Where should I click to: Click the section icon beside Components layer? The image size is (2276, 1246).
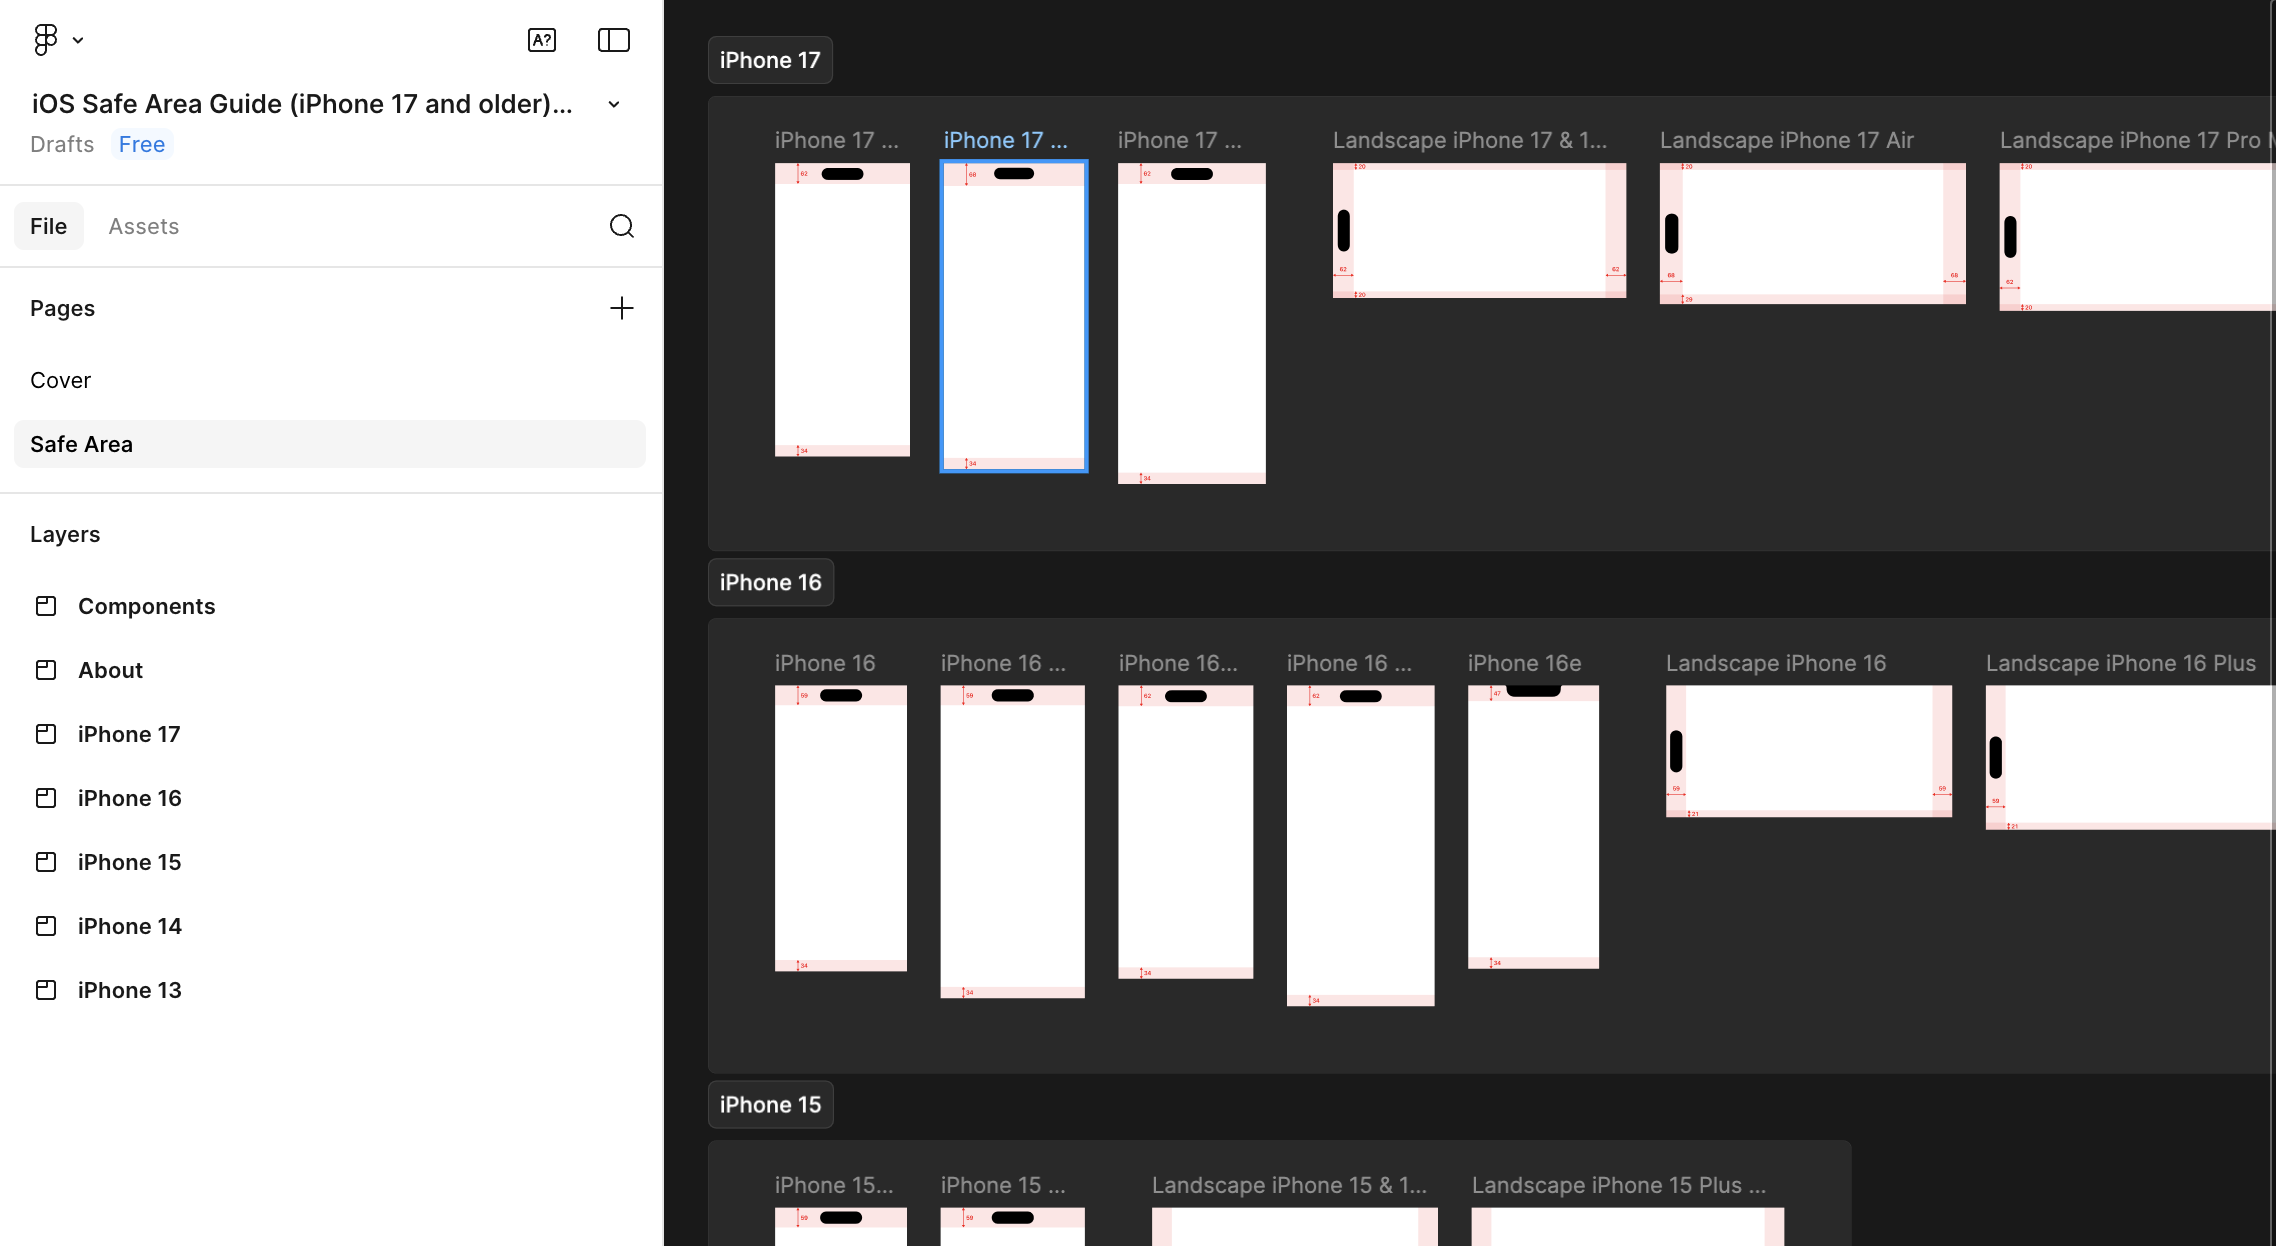(x=46, y=606)
